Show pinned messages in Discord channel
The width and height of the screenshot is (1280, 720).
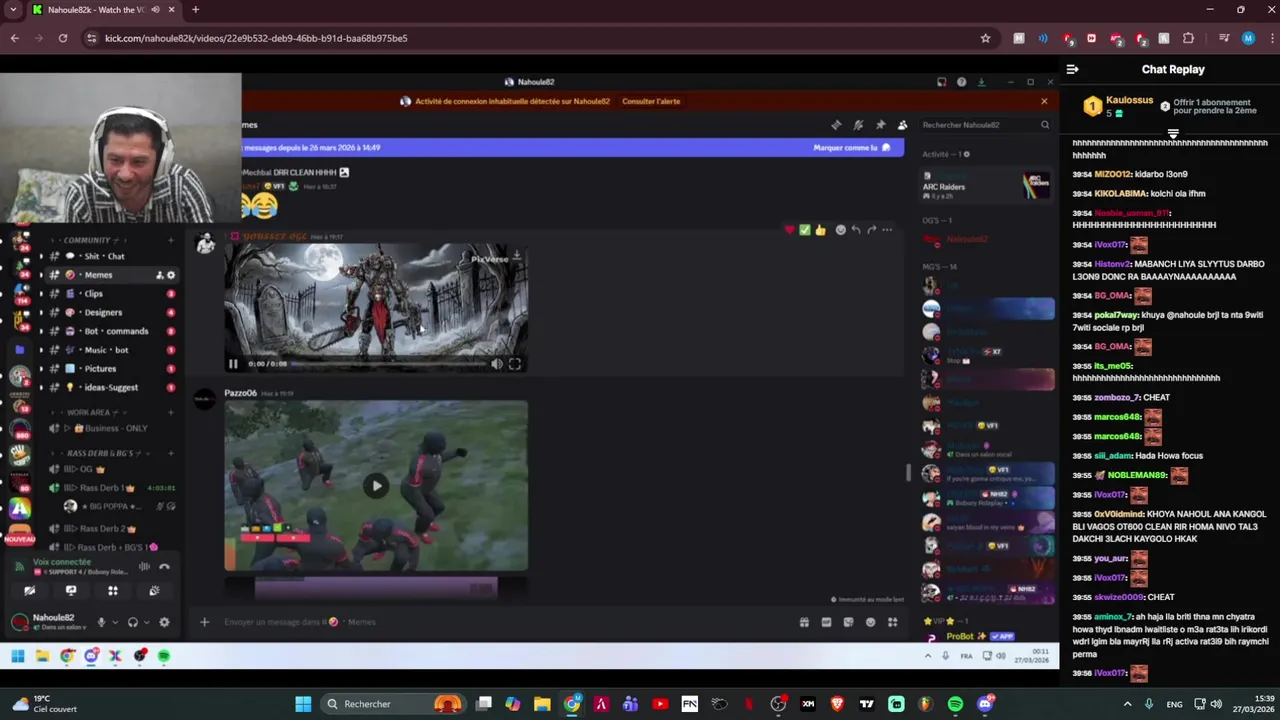[x=880, y=125]
